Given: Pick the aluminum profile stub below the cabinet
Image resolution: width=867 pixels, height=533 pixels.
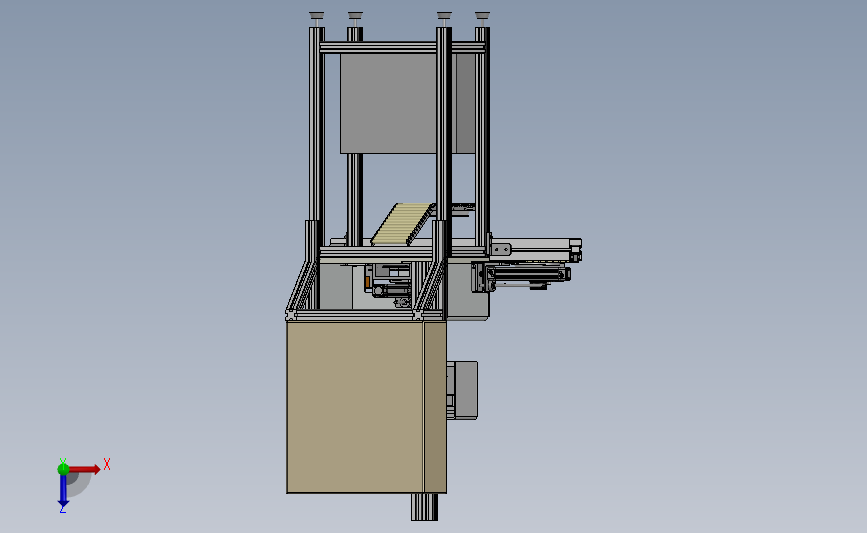Looking at the screenshot, I should tap(424, 507).
